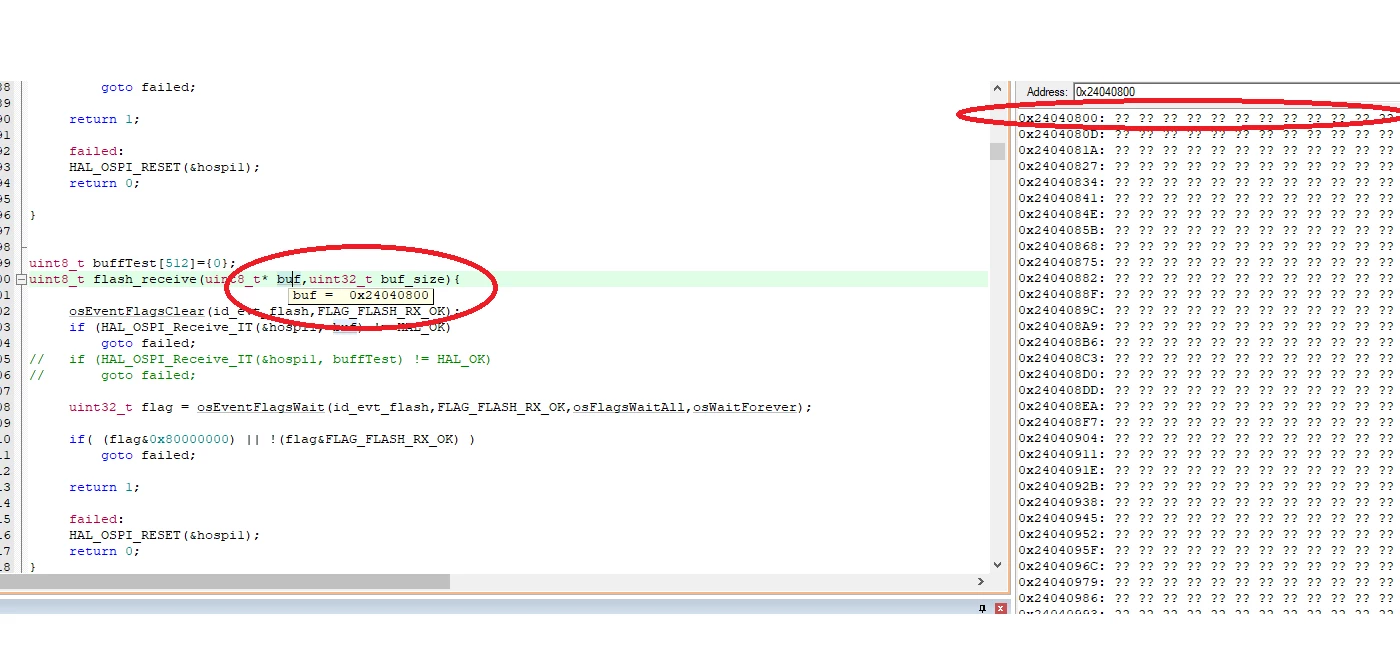
Task: Pin the bottom panel with the pushpin icon
Action: pyautogui.click(x=983, y=608)
